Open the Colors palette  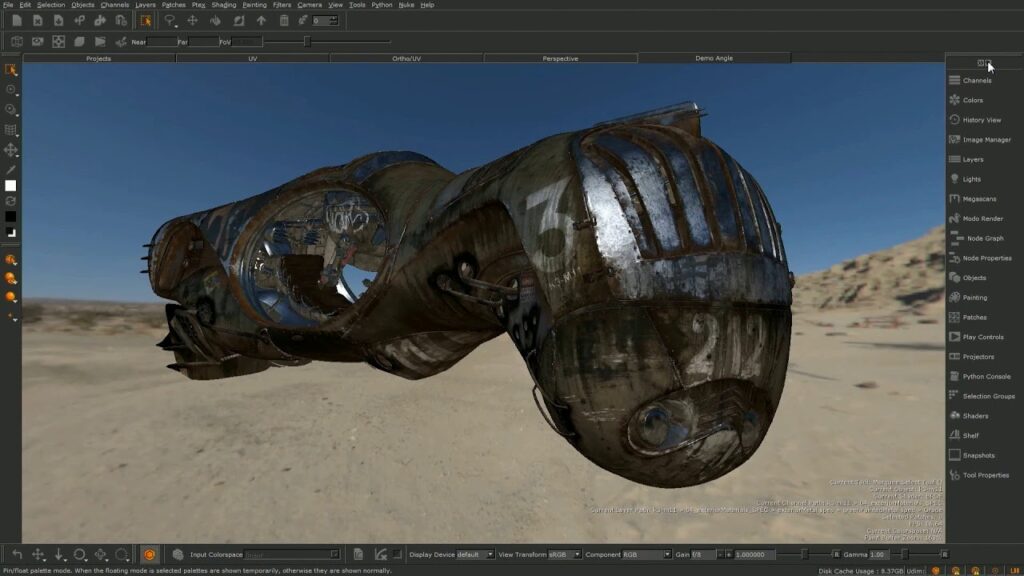pyautogui.click(x=972, y=100)
